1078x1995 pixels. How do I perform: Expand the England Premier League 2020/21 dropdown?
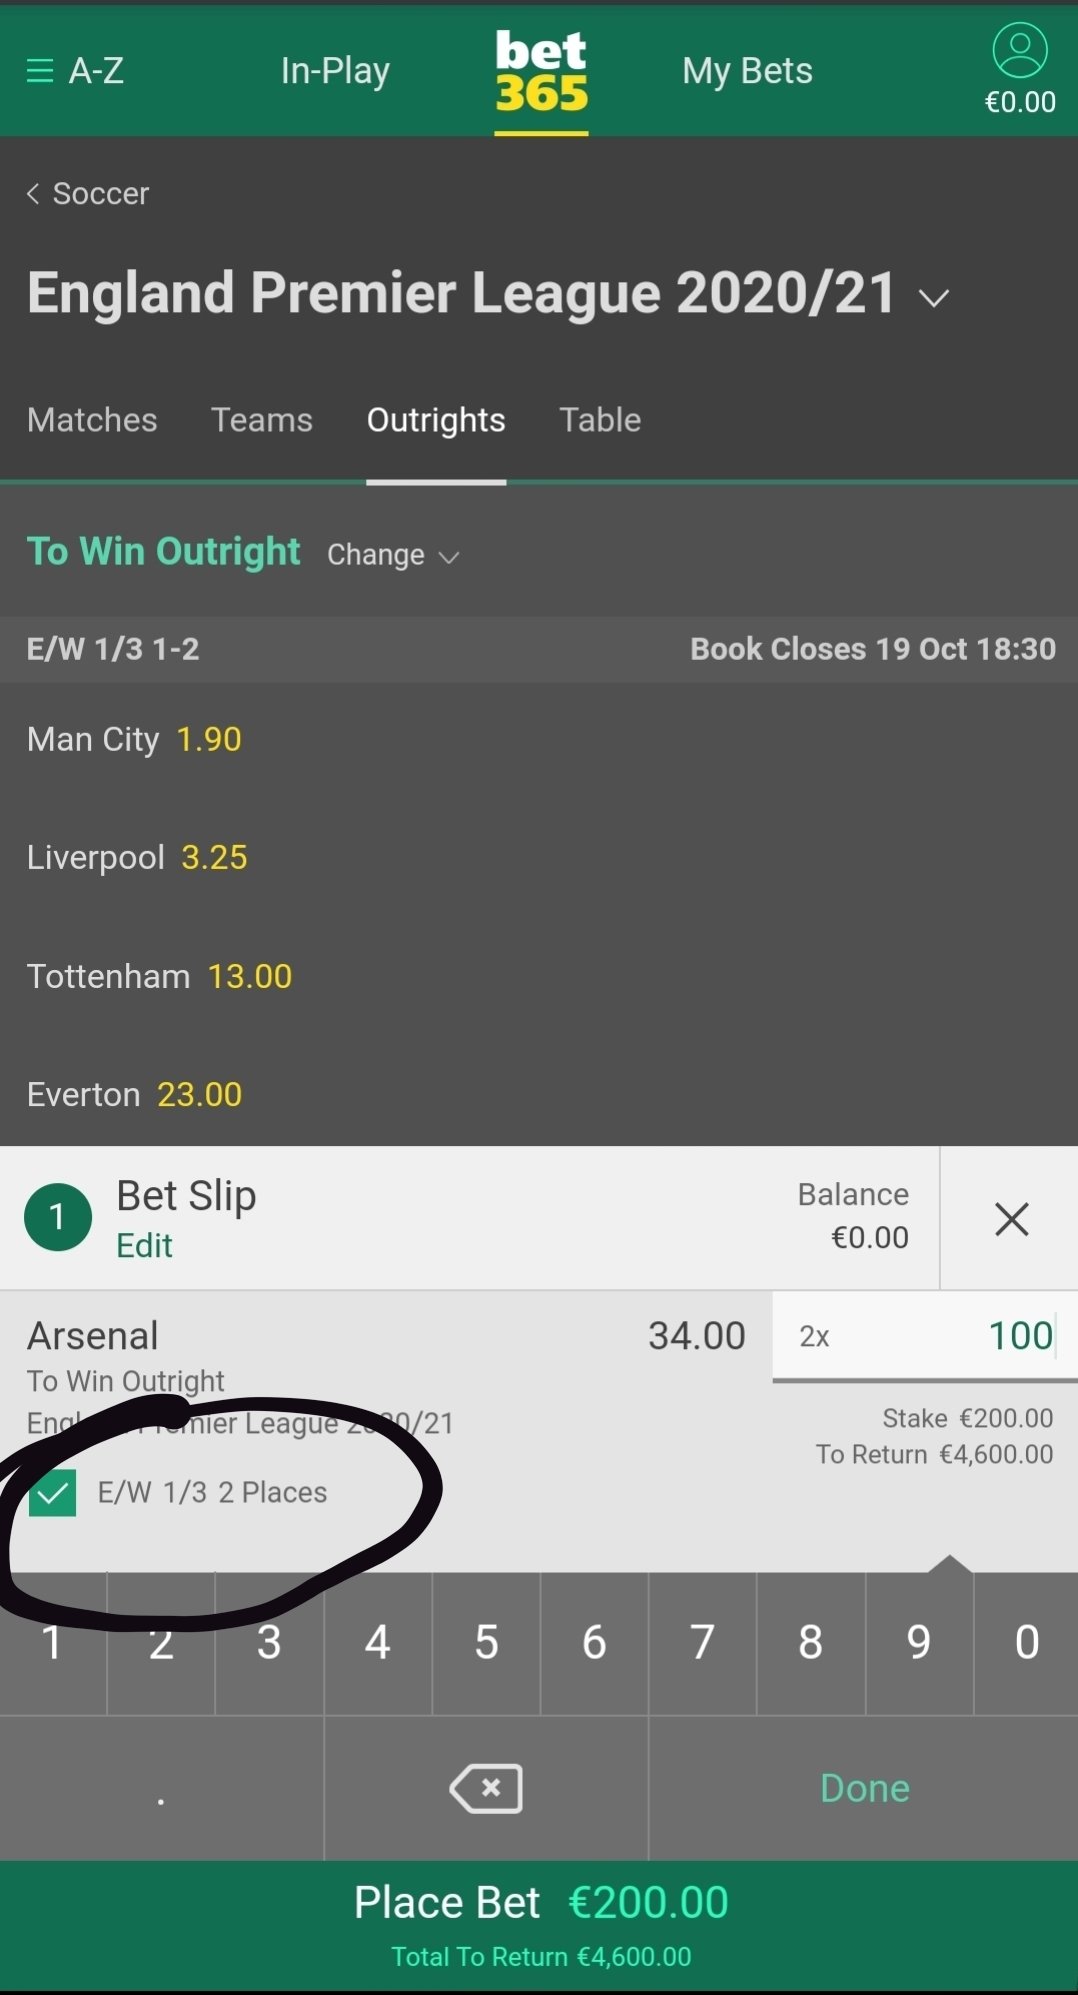click(x=934, y=297)
